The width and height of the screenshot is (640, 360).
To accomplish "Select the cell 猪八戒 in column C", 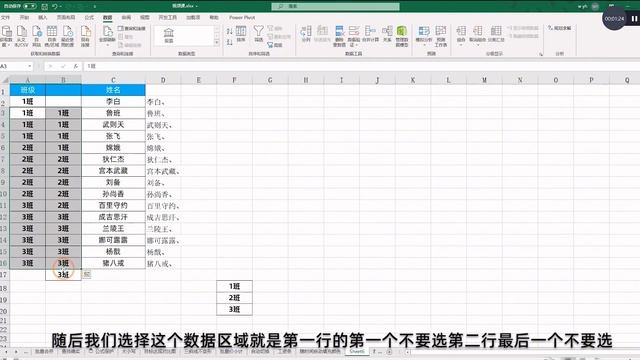I will pos(113,263).
